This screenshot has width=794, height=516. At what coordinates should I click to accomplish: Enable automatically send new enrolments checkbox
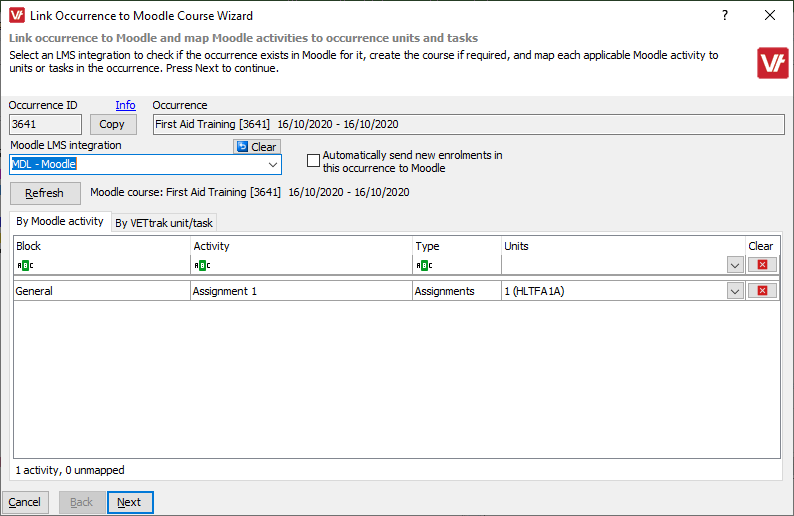[x=313, y=161]
